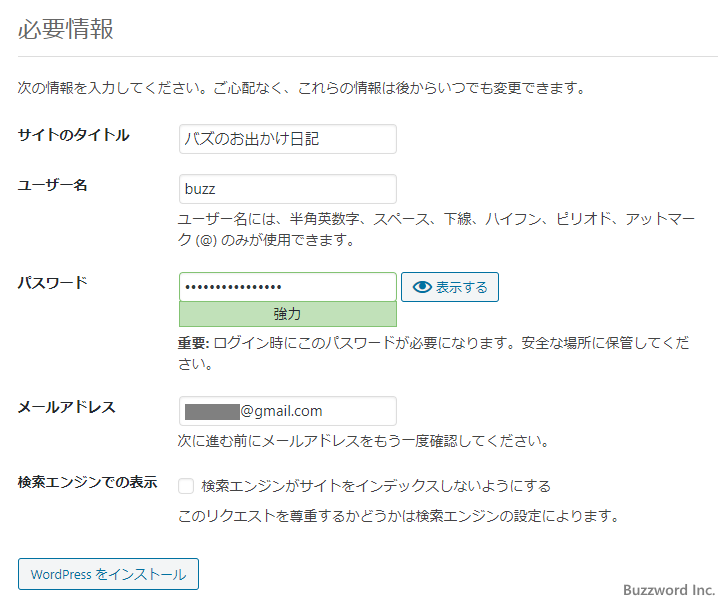This screenshot has width=728, height=608.
Task: Click the メールアドレス field label
Action: coord(67,407)
